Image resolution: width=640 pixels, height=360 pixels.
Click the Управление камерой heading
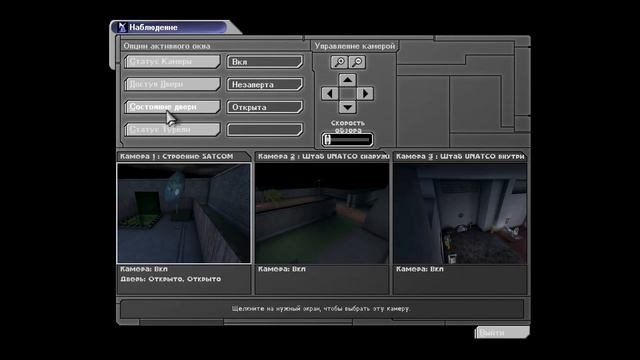coord(355,46)
